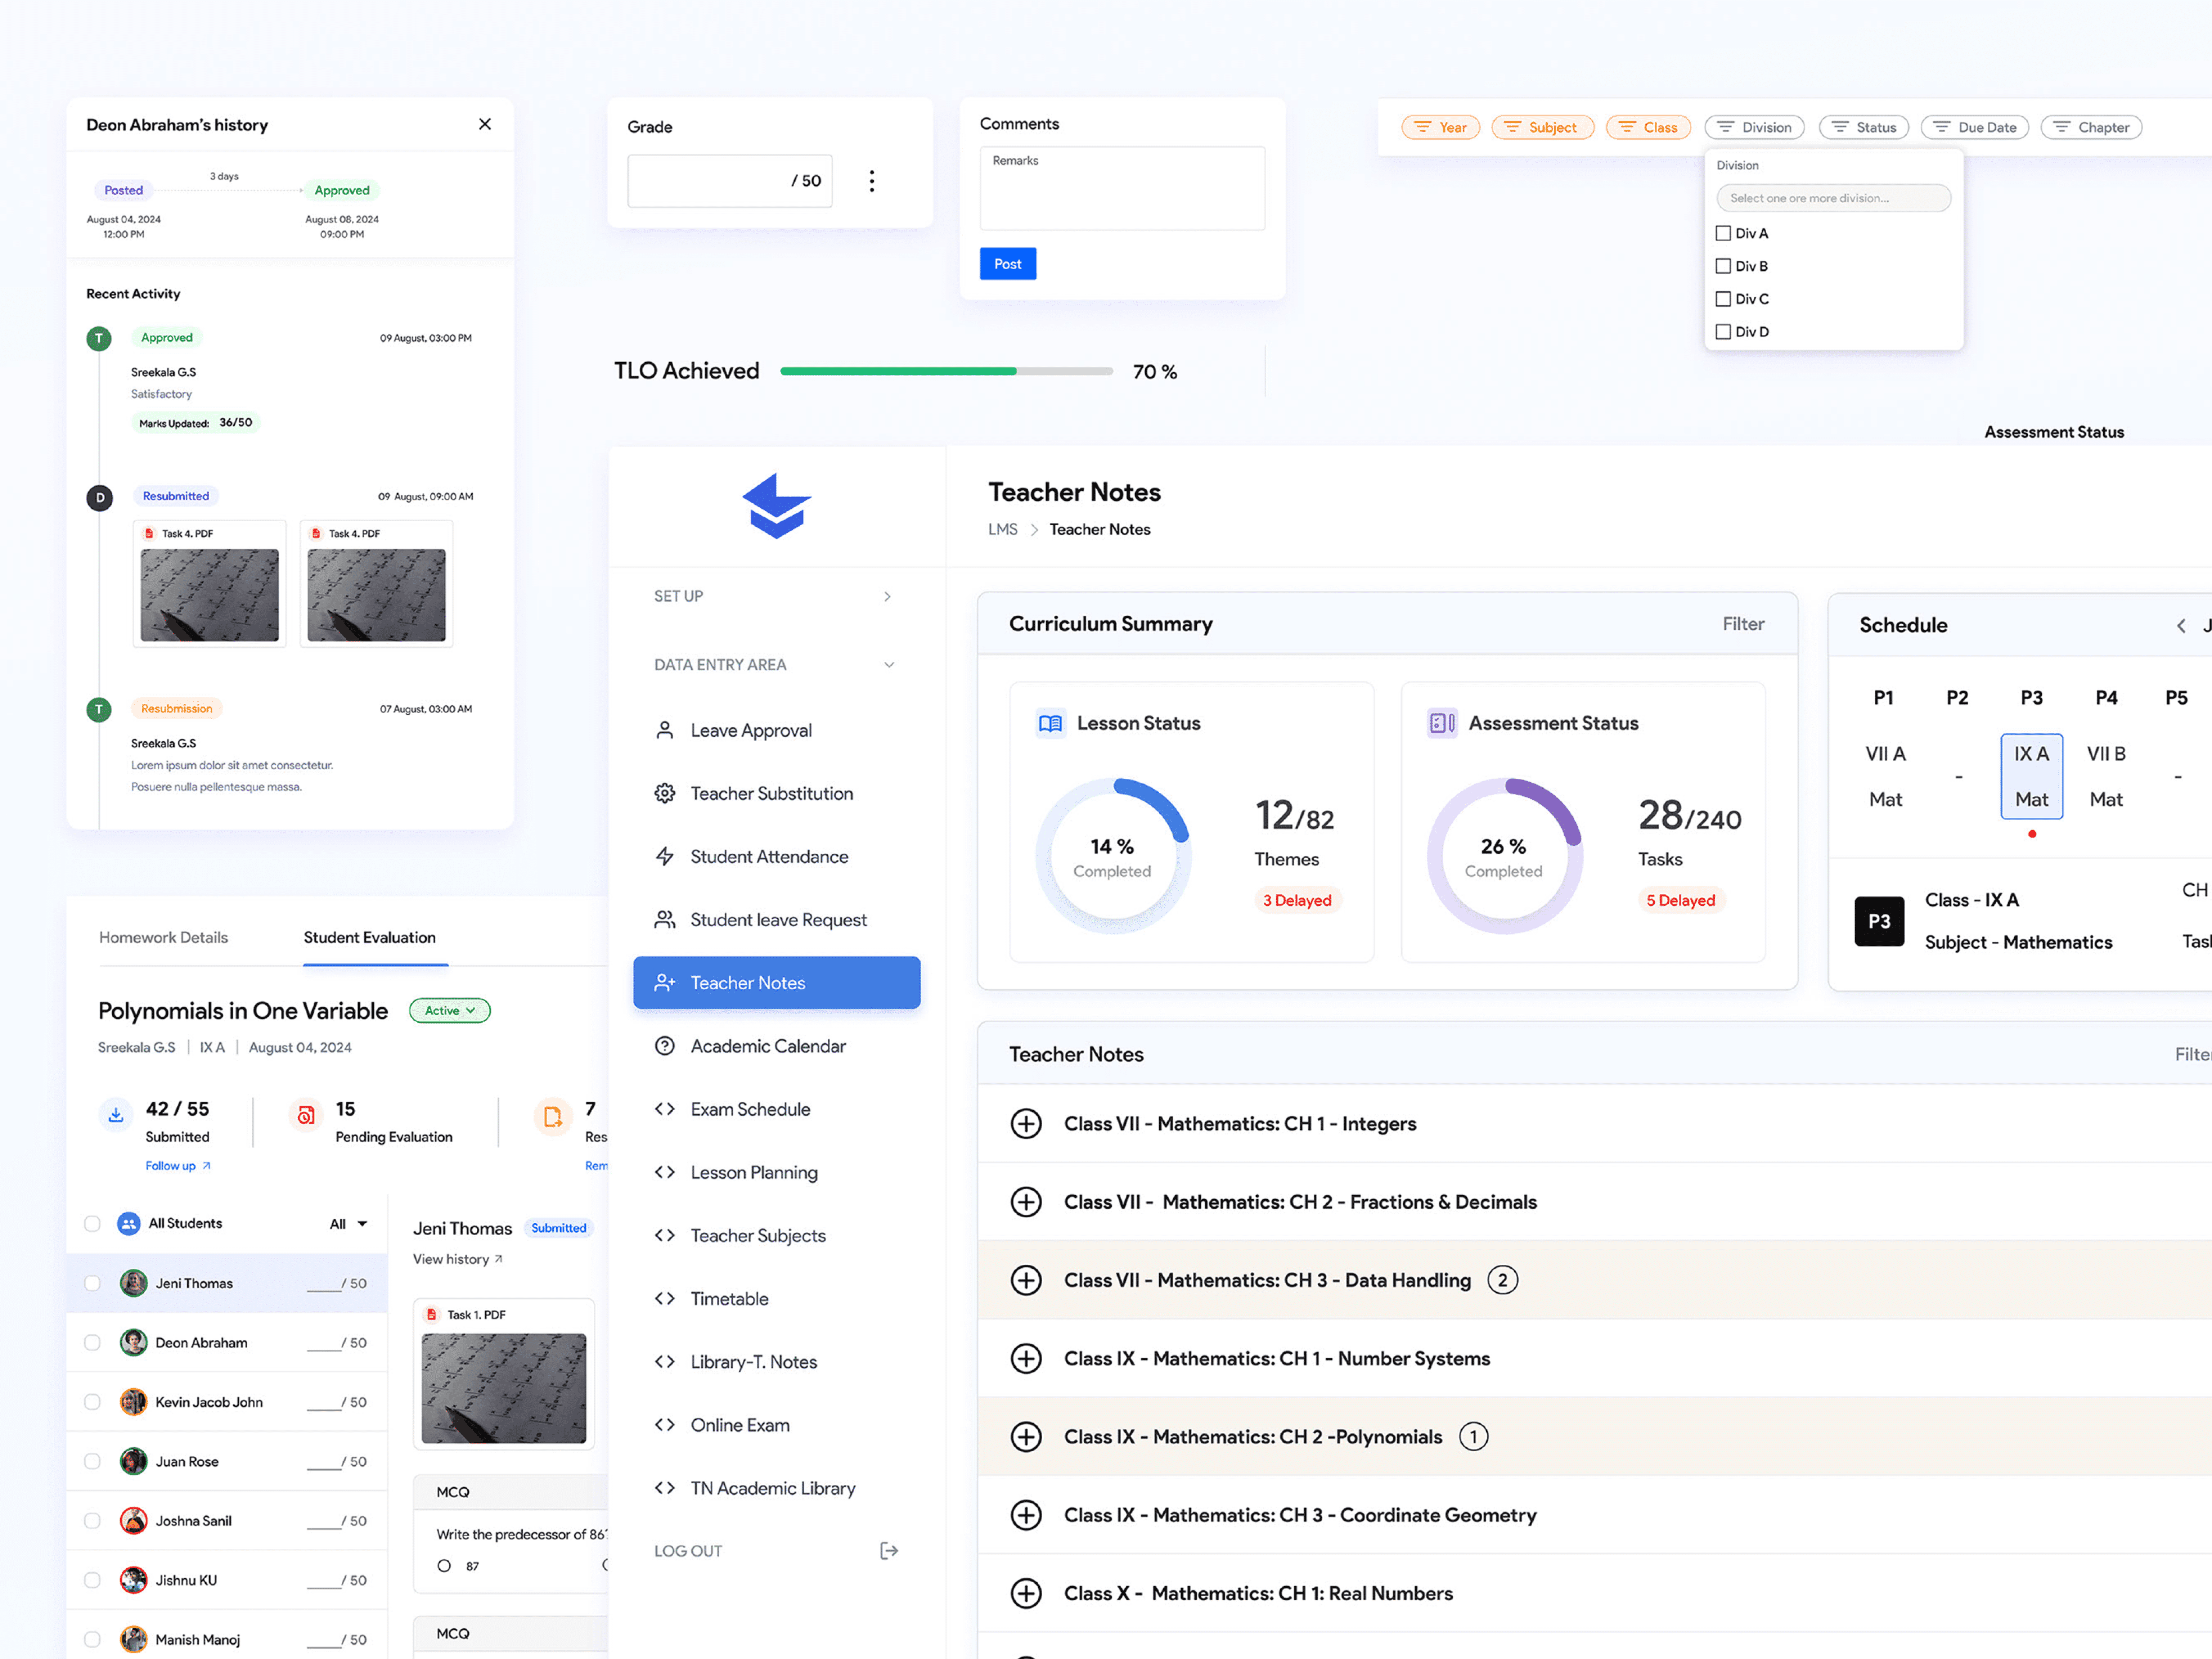Check the Div A checkbox

tap(1723, 233)
